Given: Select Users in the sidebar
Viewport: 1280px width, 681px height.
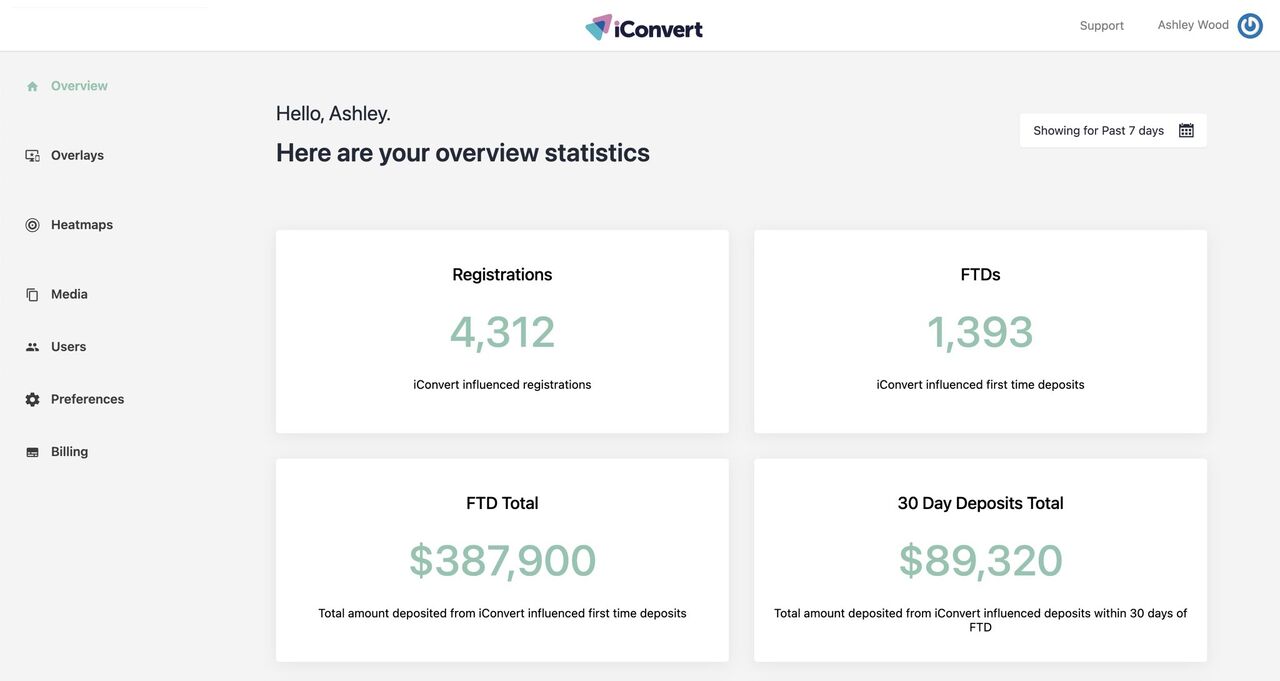Looking at the screenshot, I should 68,347.
